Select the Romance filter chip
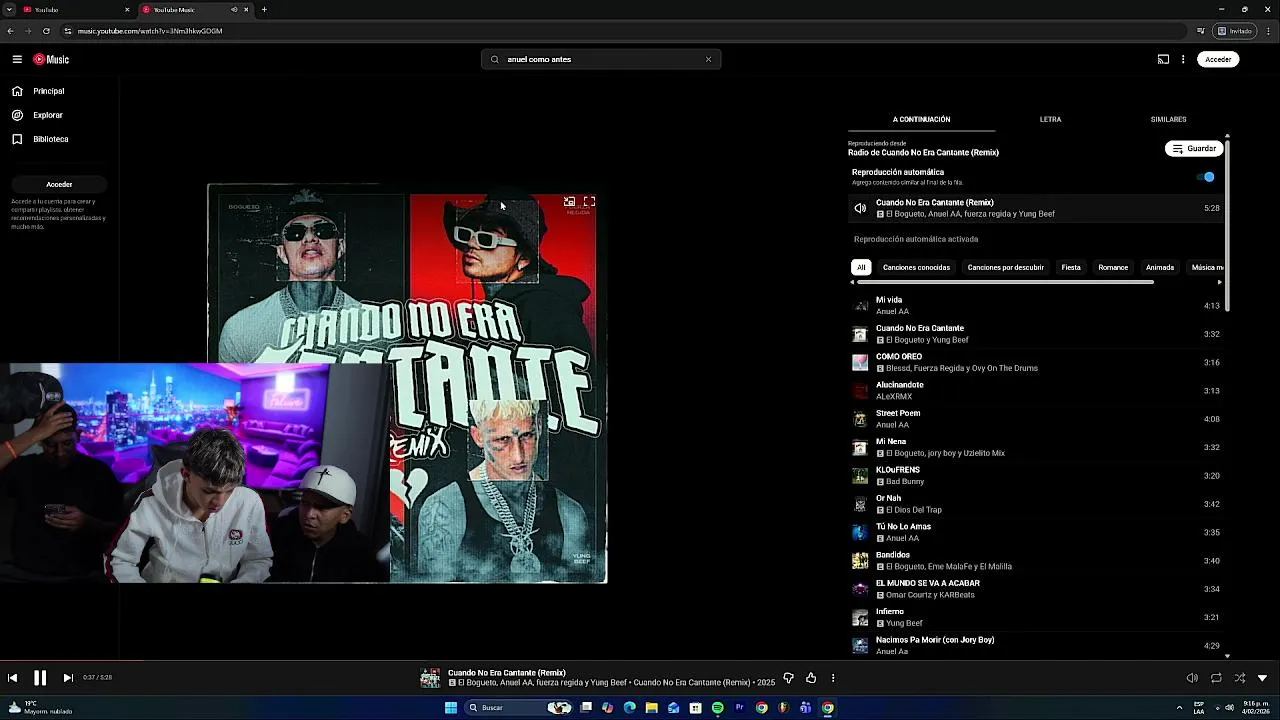The height and width of the screenshot is (720, 1280). click(1113, 267)
